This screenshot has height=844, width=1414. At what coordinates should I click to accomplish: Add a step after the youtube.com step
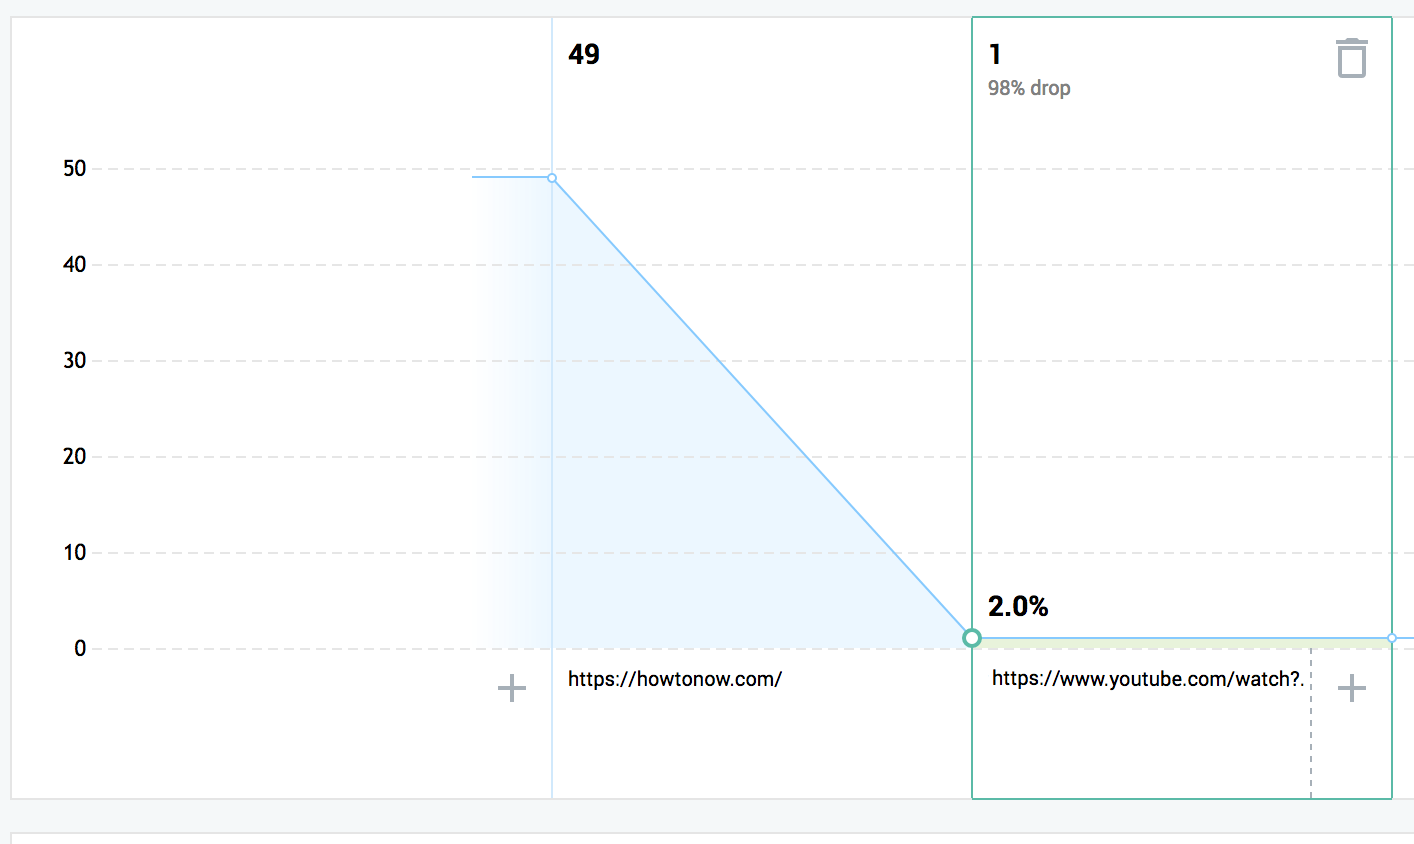[1352, 688]
